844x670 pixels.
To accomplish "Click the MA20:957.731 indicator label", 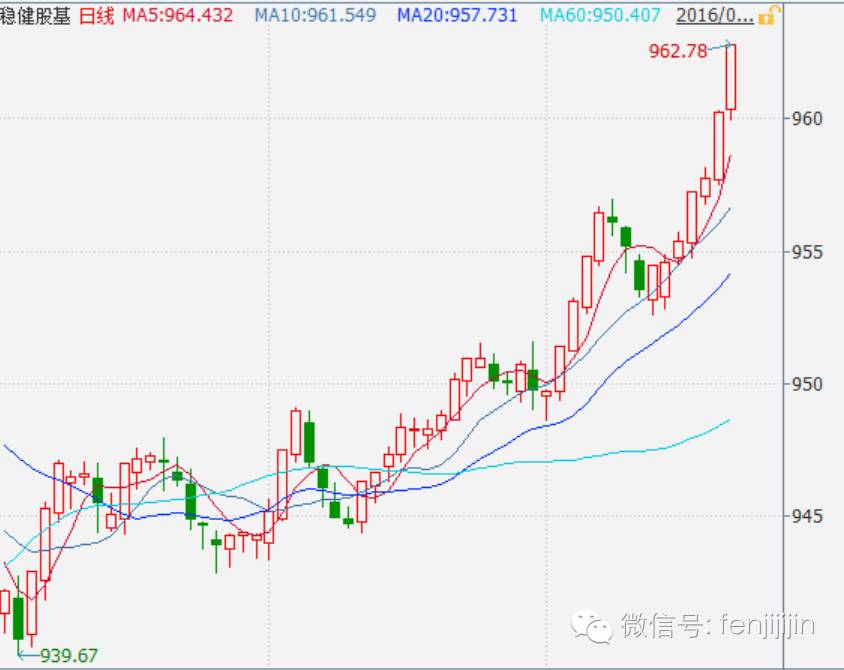I will point(457,15).
